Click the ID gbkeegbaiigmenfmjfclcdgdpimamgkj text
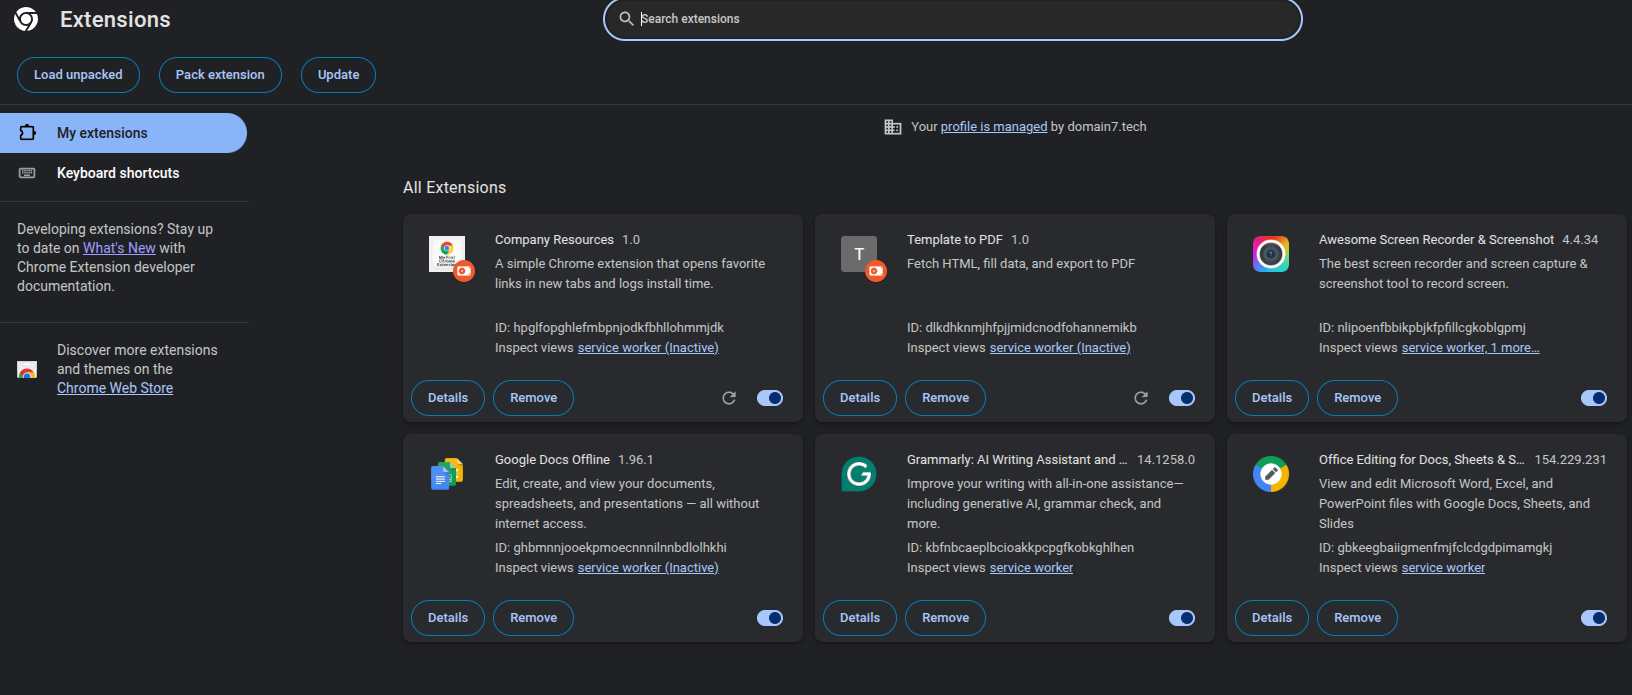 click(1435, 548)
